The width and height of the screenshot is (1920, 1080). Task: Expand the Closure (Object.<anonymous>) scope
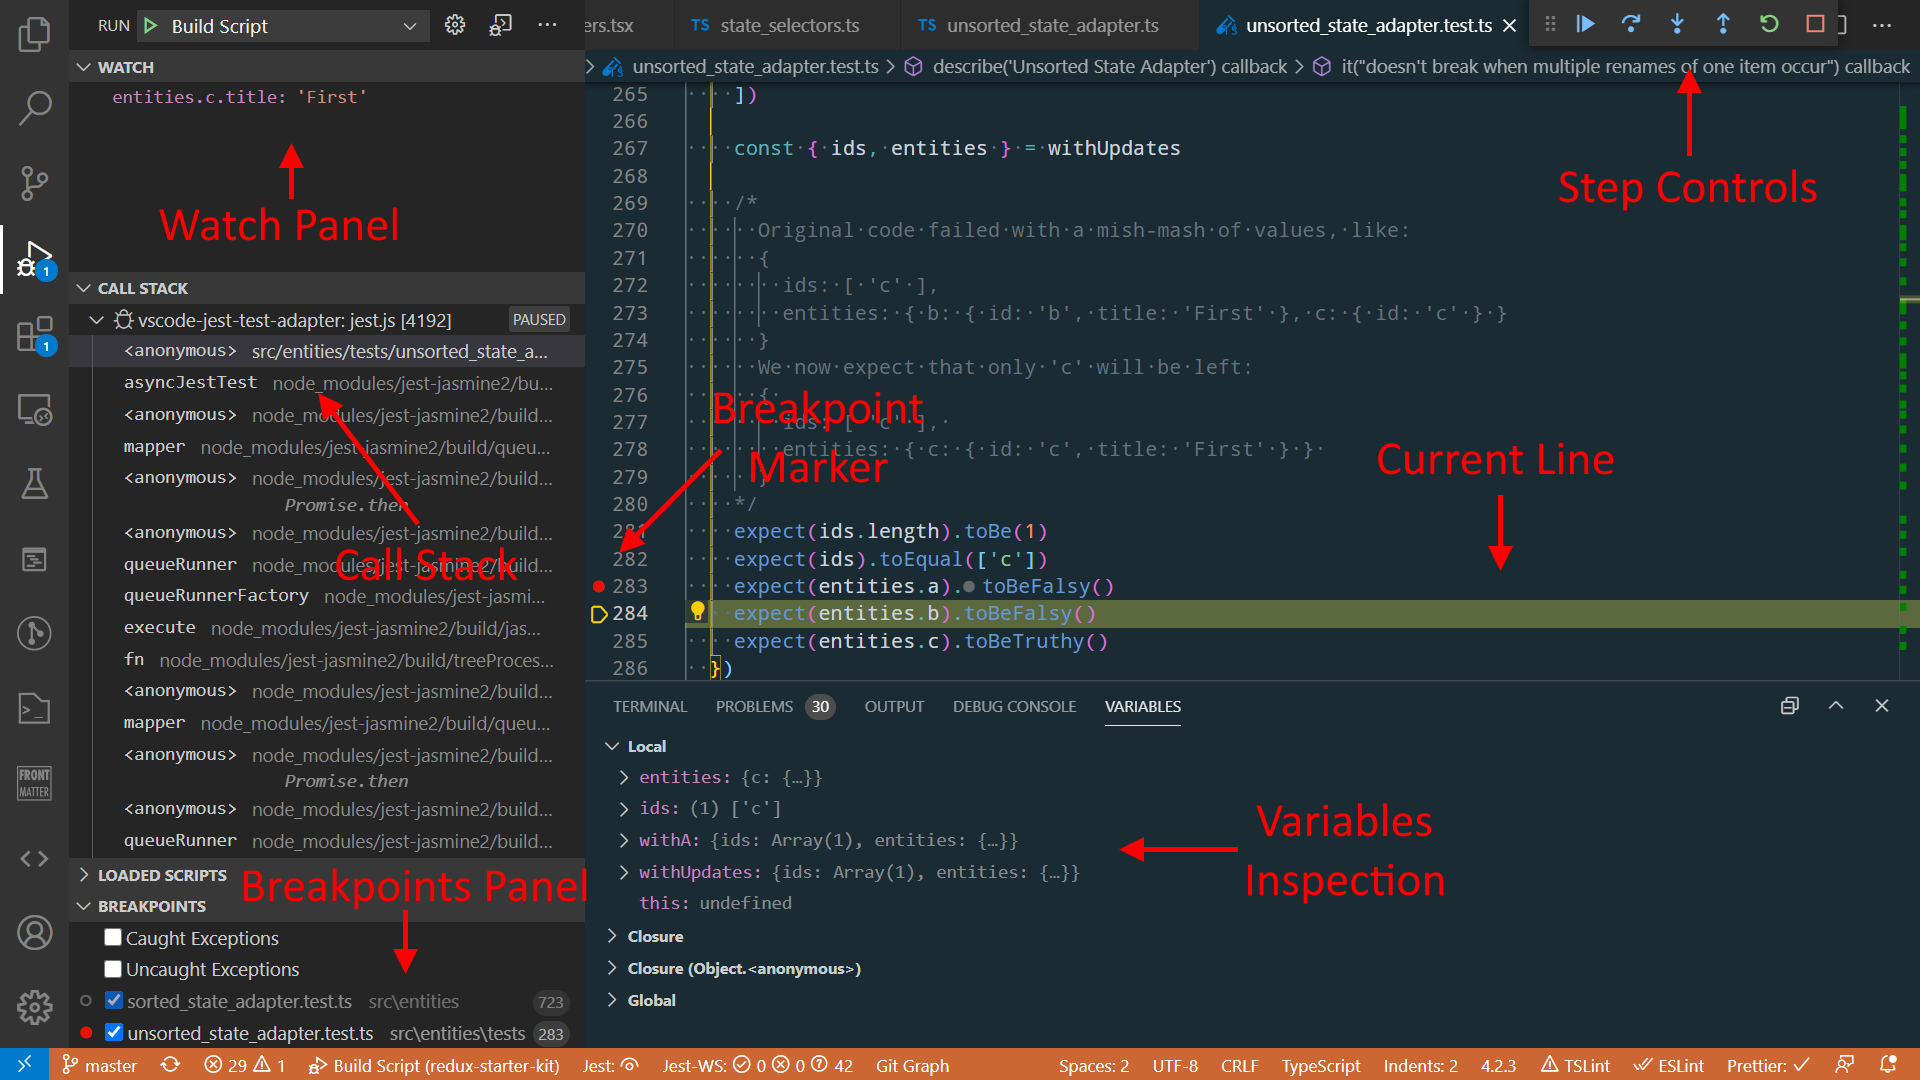(x=612, y=968)
